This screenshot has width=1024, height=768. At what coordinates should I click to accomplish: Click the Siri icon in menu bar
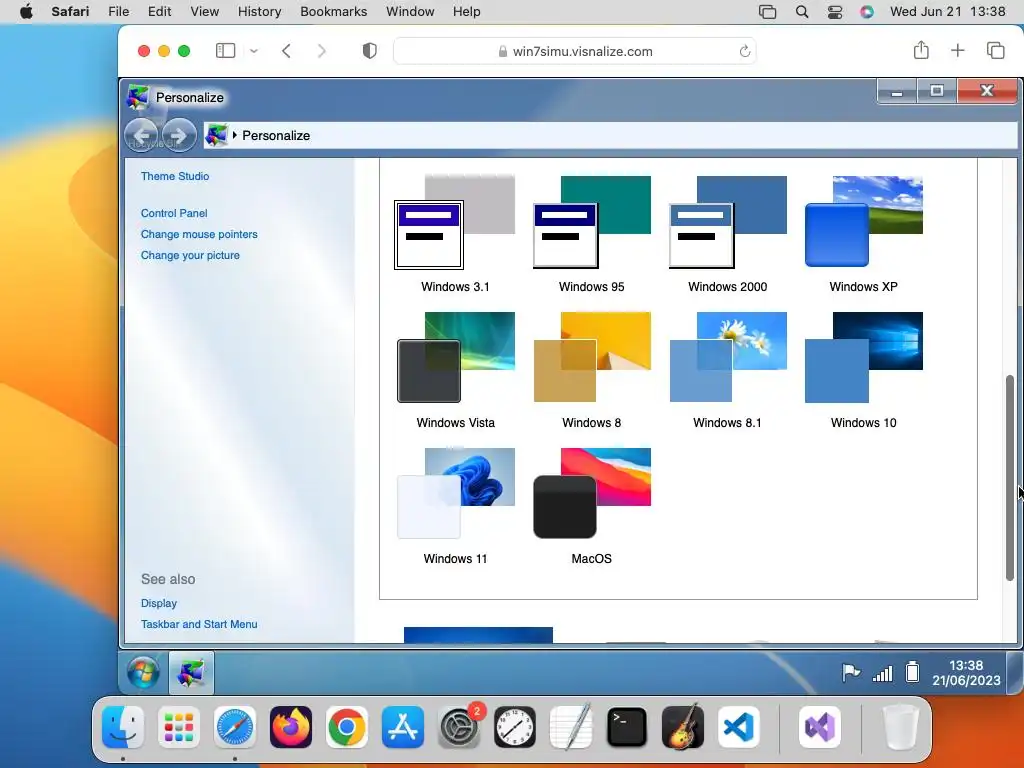click(x=867, y=11)
